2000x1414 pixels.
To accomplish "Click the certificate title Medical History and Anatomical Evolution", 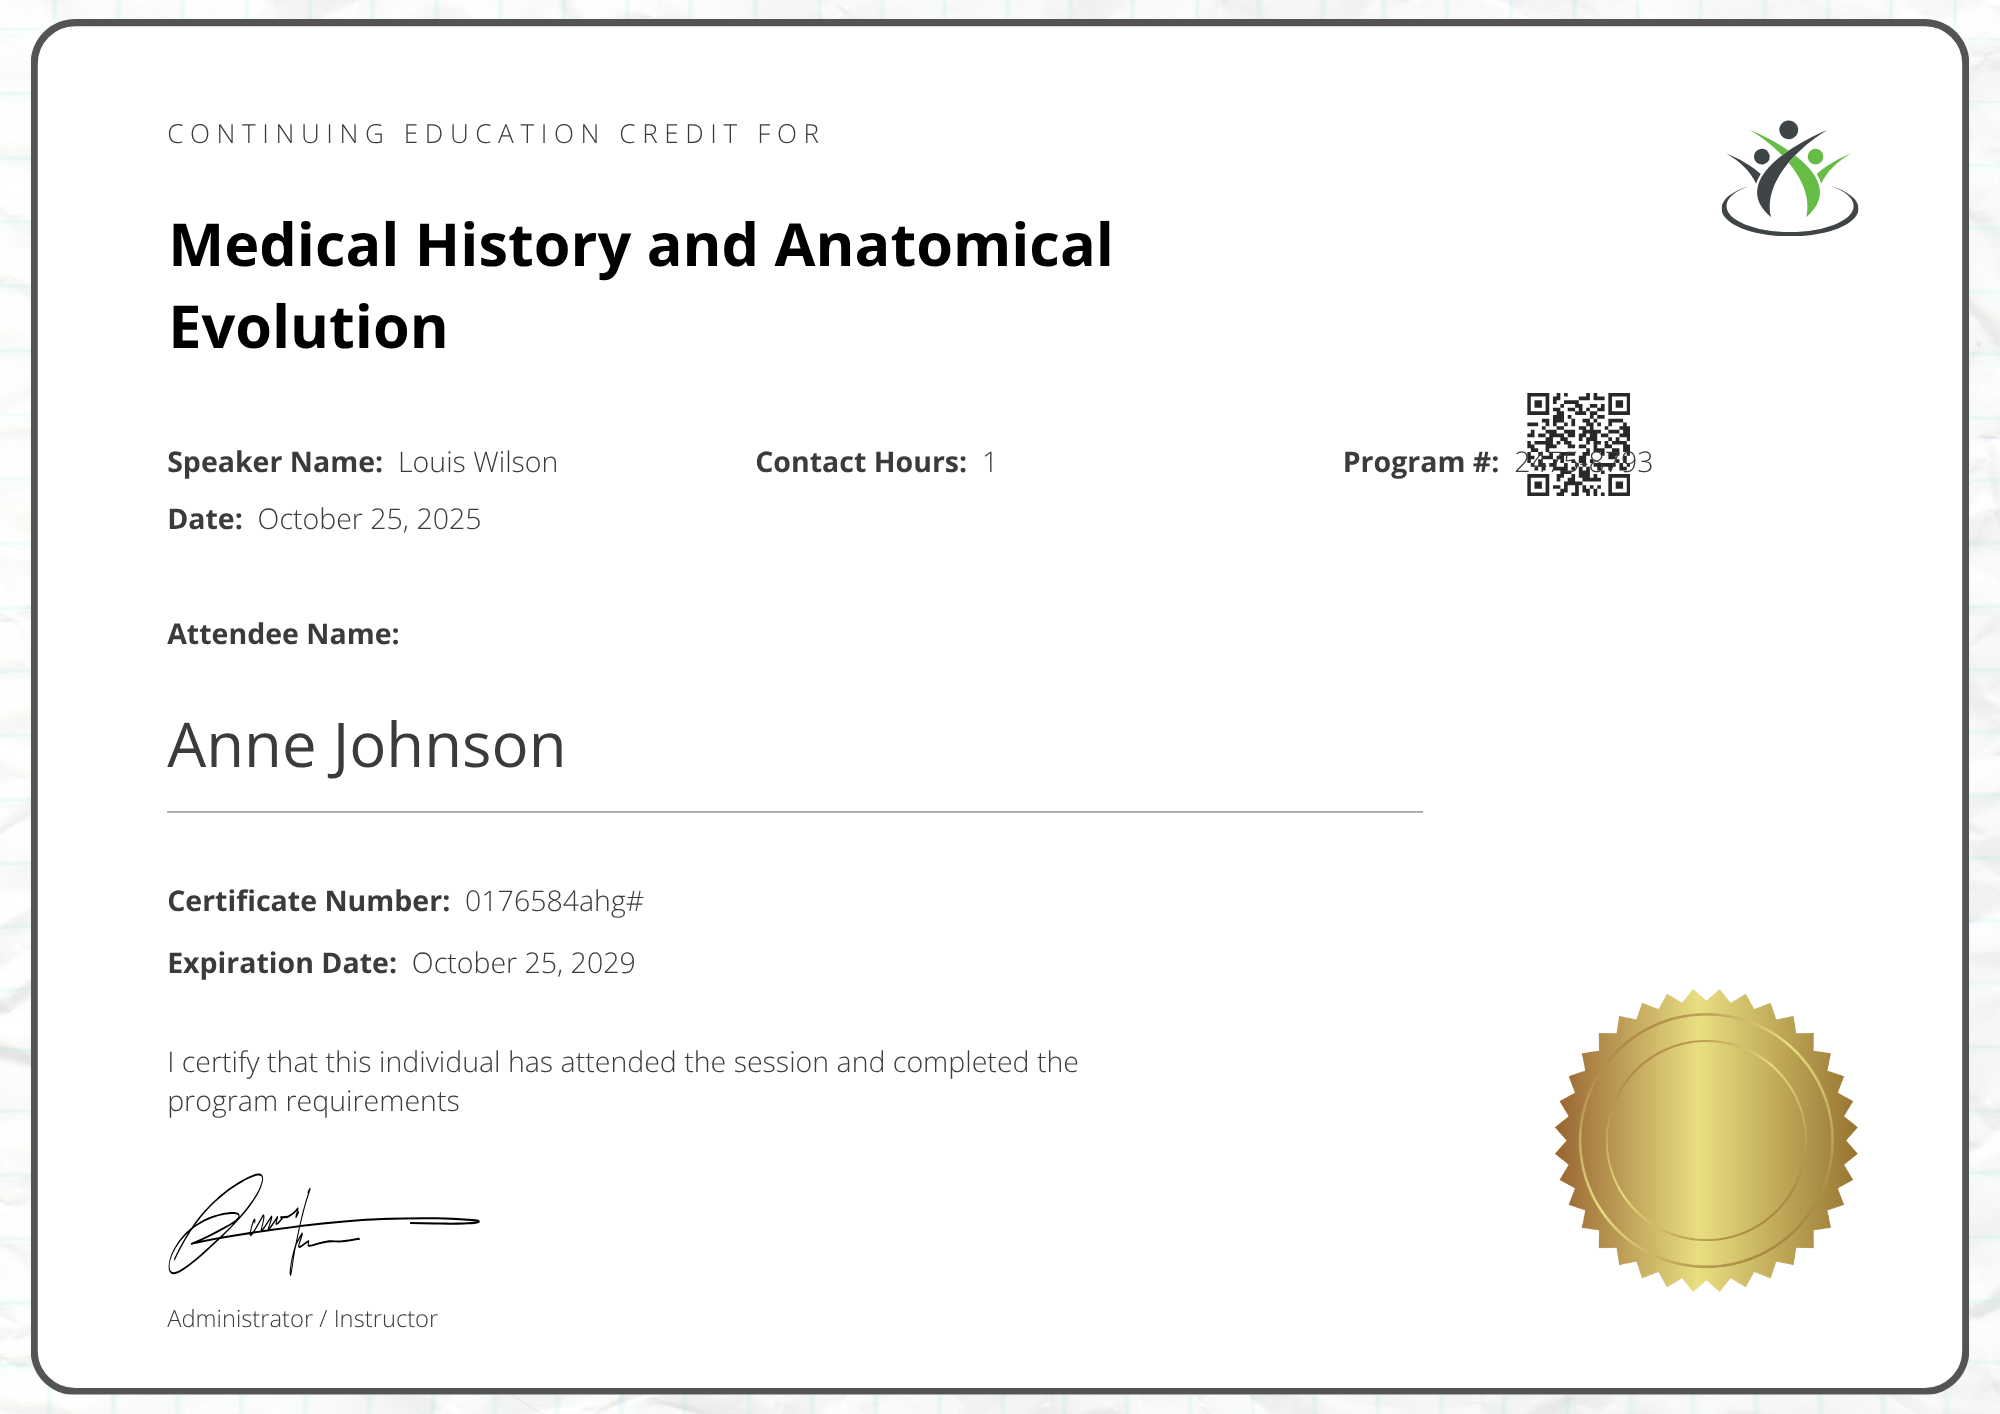I will 640,285.
